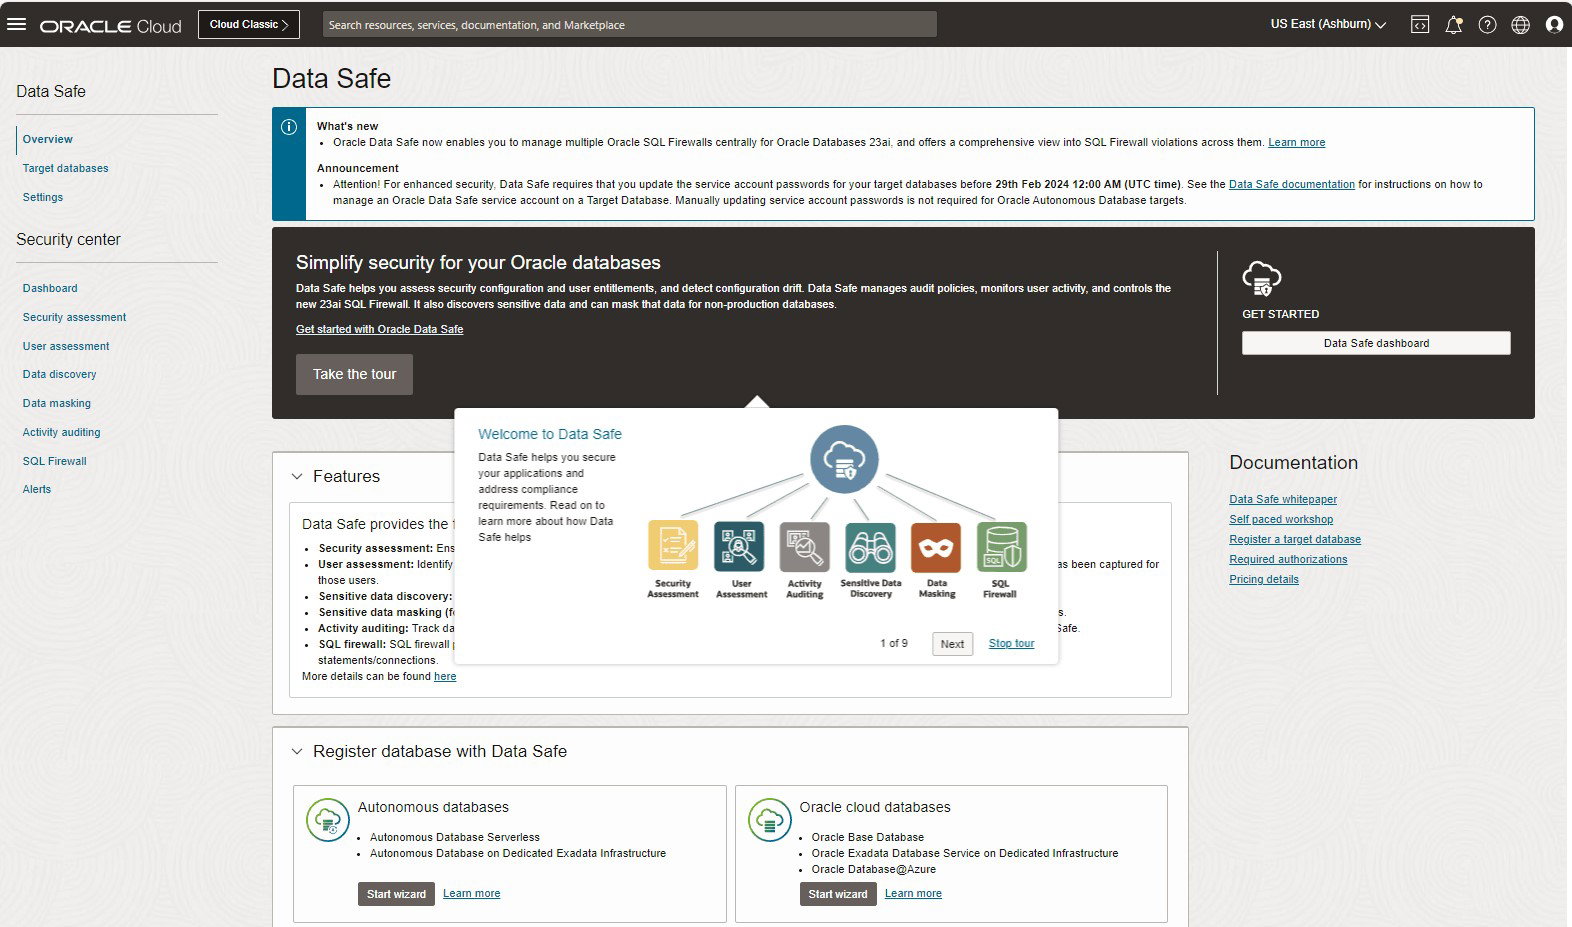The width and height of the screenshot is (1572, 927).
Task: Click the Oracle Cloud logo
Action: pyautogui.click(x=111, y=26)
